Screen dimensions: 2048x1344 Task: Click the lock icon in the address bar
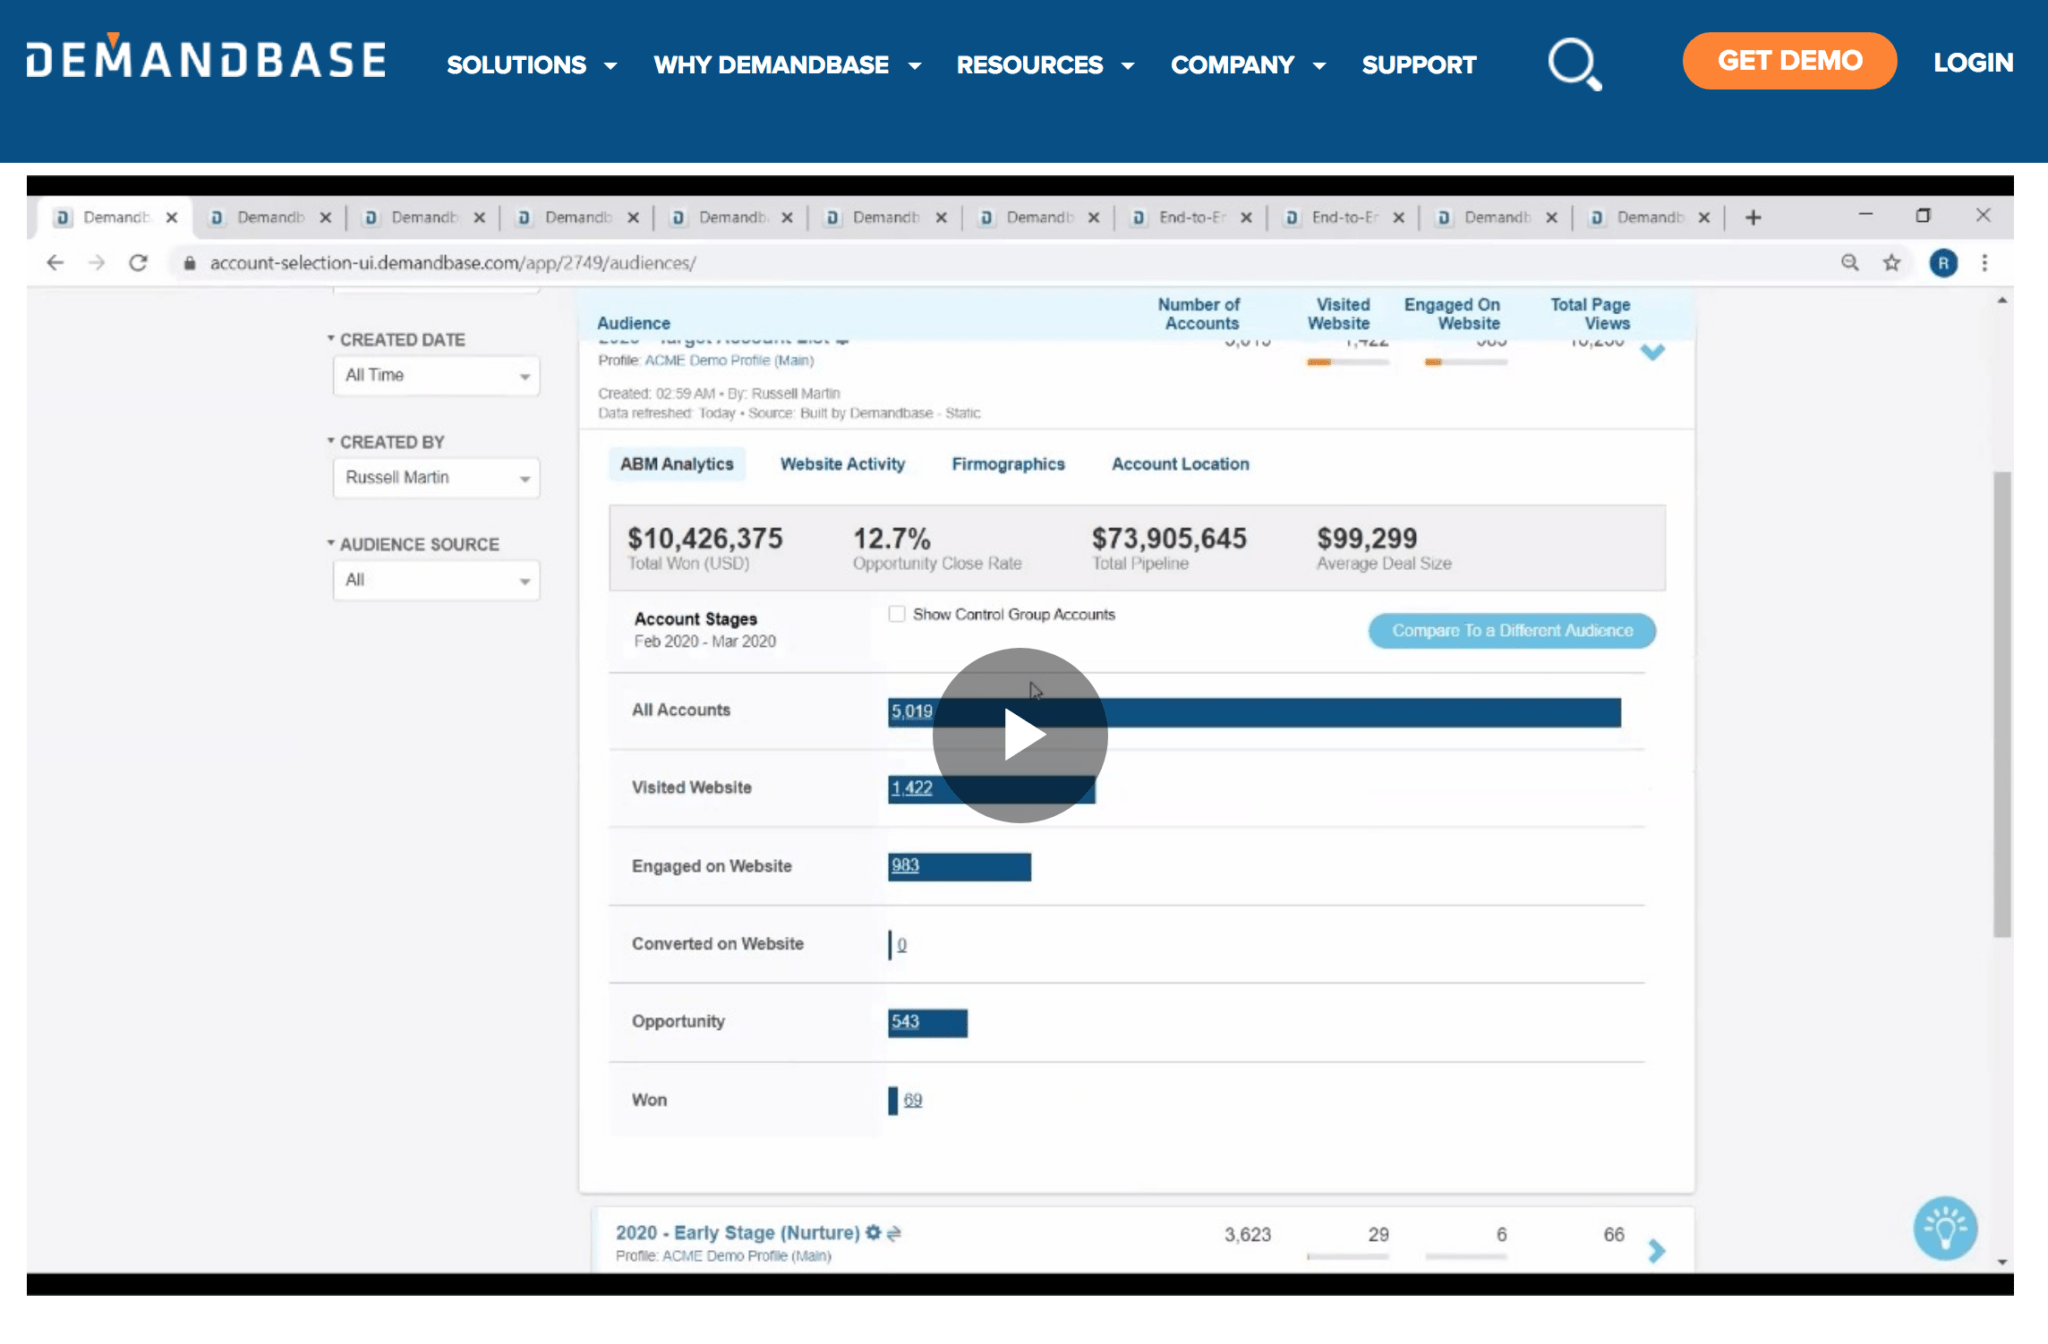189,263
